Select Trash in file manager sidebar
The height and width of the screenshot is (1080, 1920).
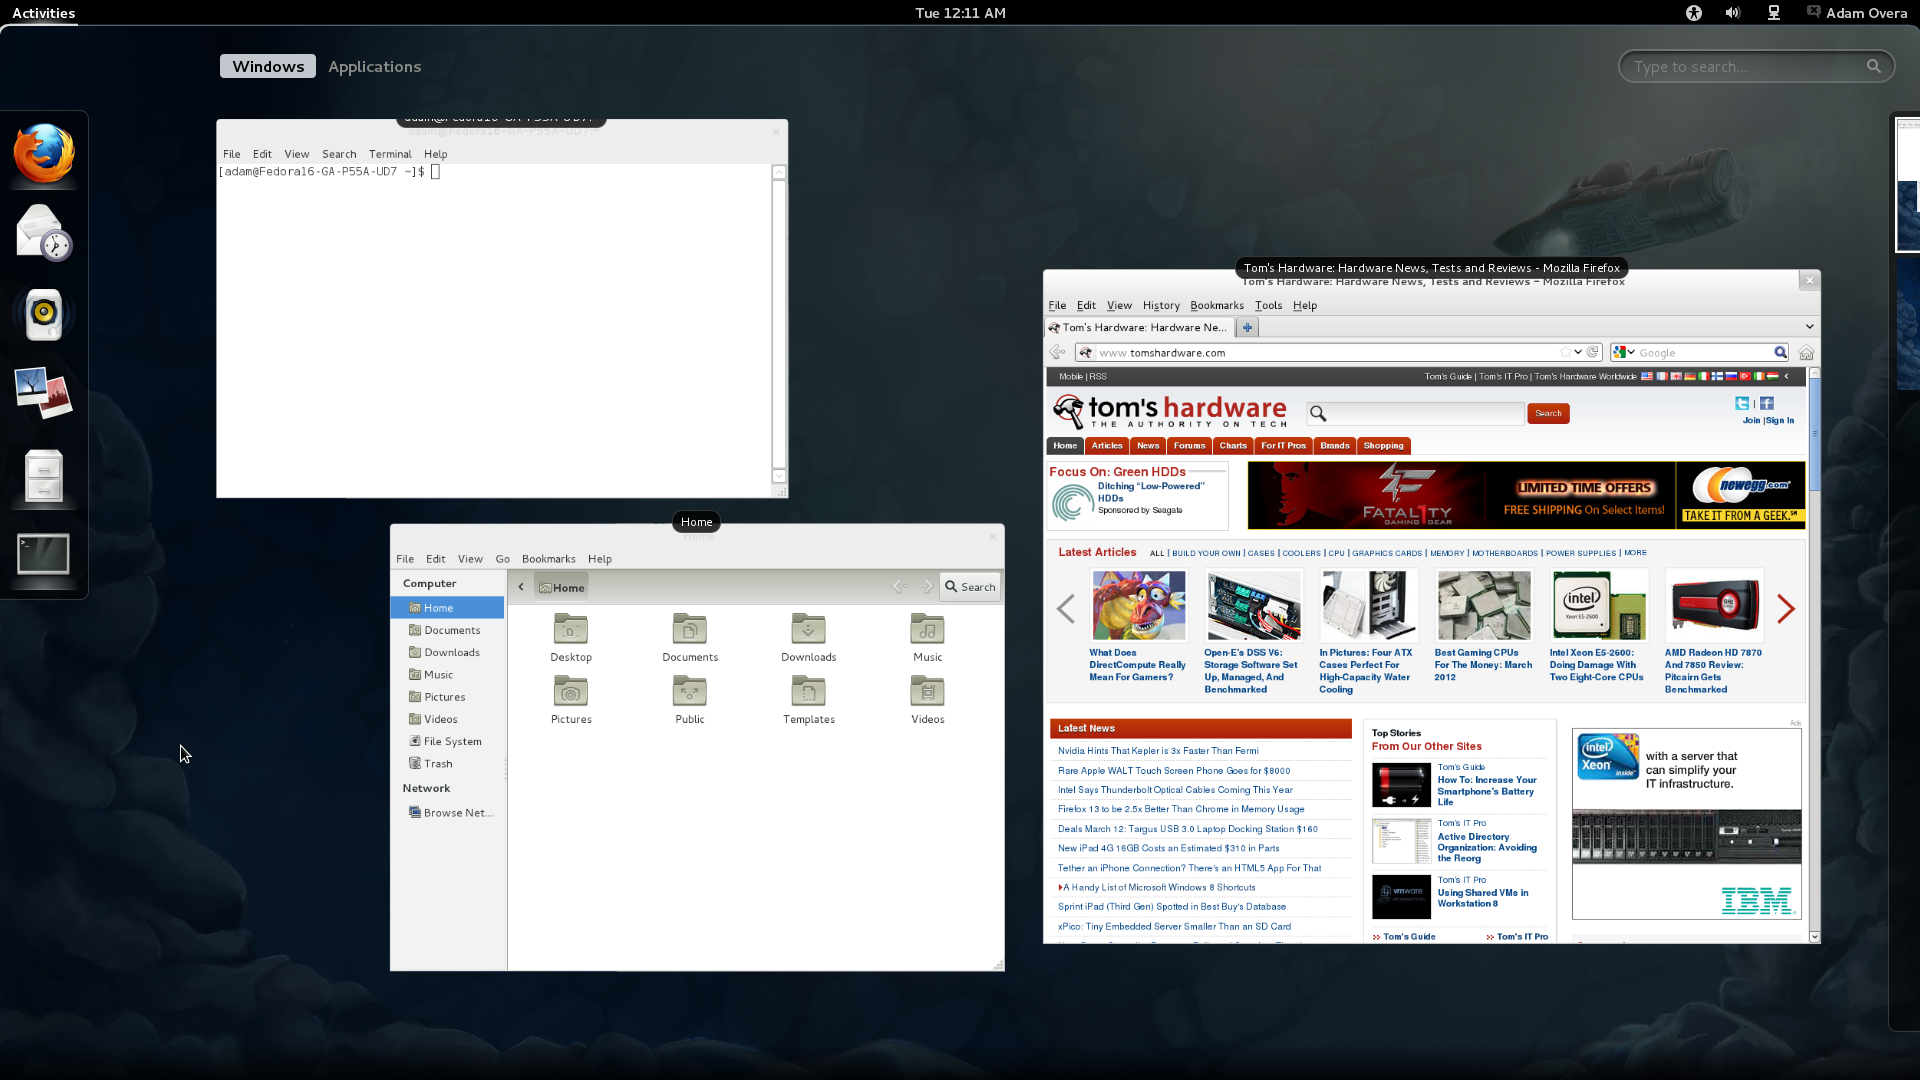click(x=447, y=763)
